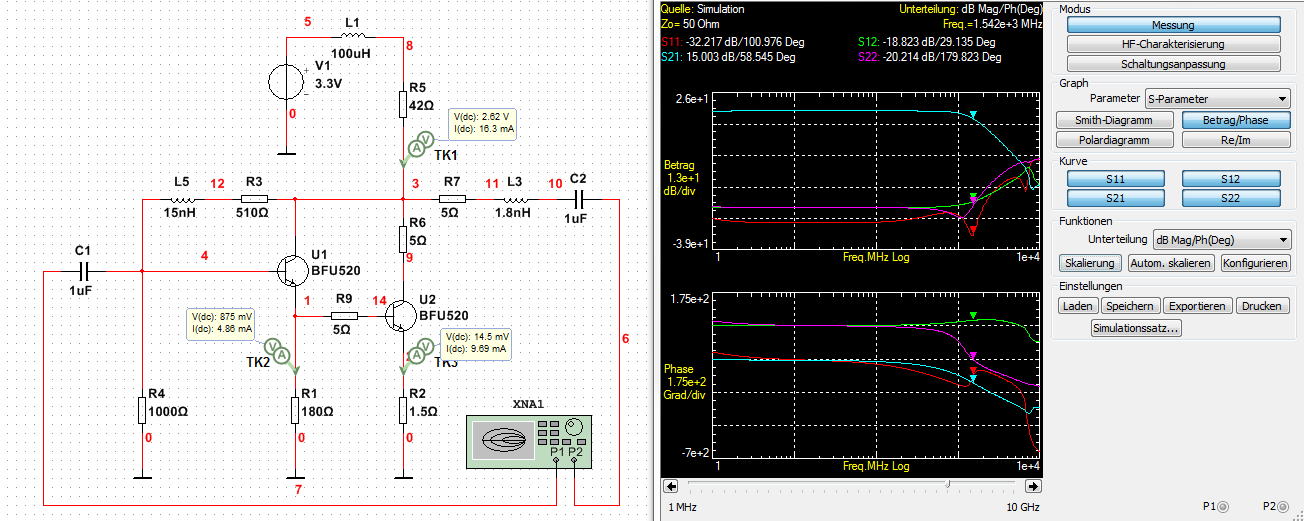This screenshot has height=521, width=1304.
Task: Select capacitor C2 1uF
Action: 578,200
